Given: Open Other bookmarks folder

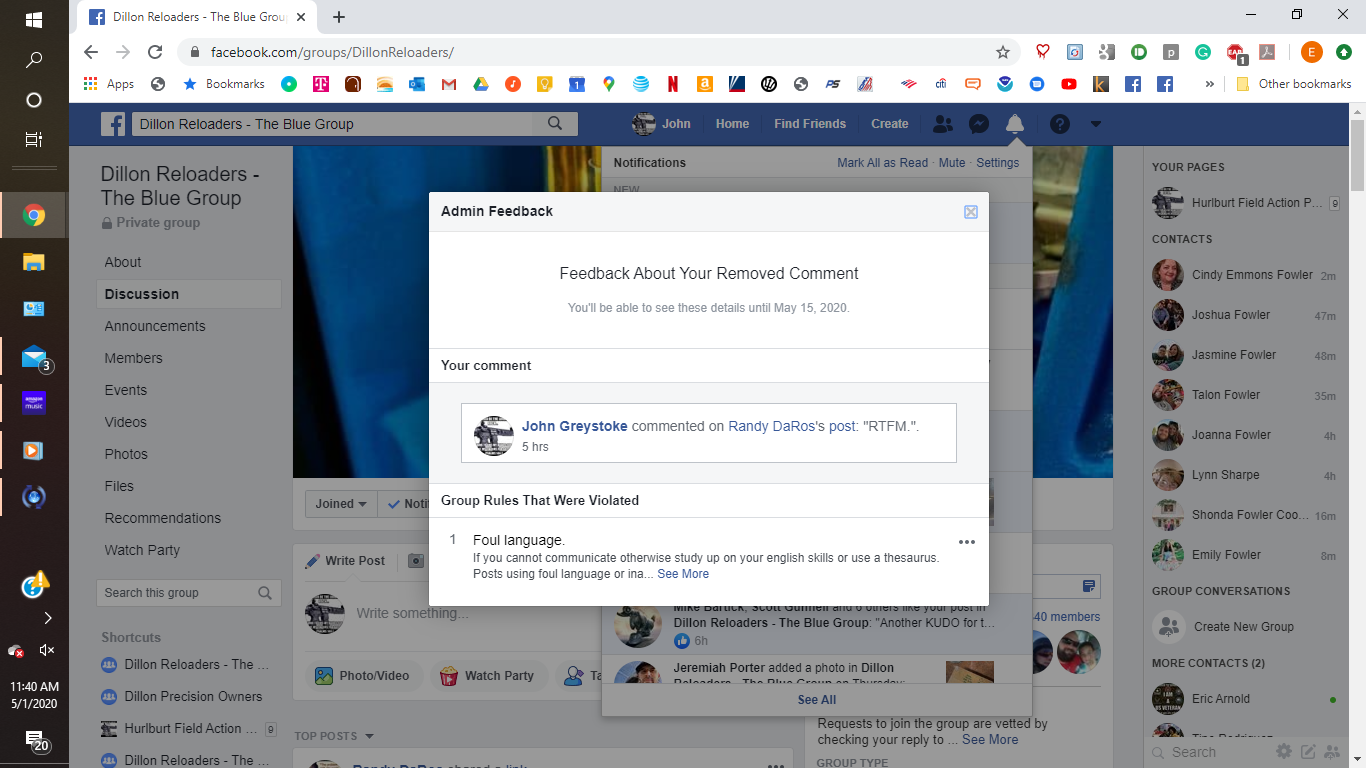Looking at the screenshot, I should [1294, 84].
